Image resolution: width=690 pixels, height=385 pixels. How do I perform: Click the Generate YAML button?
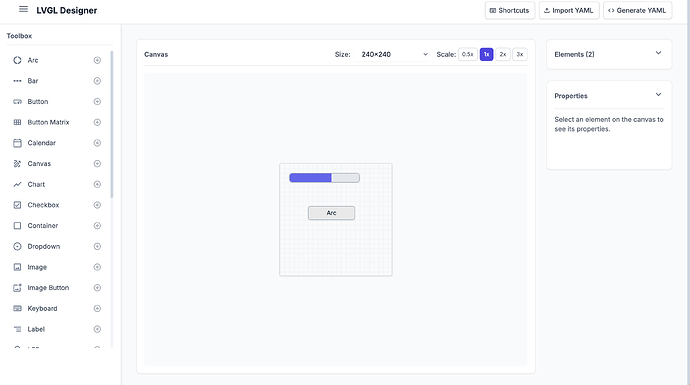pos(637,11)
